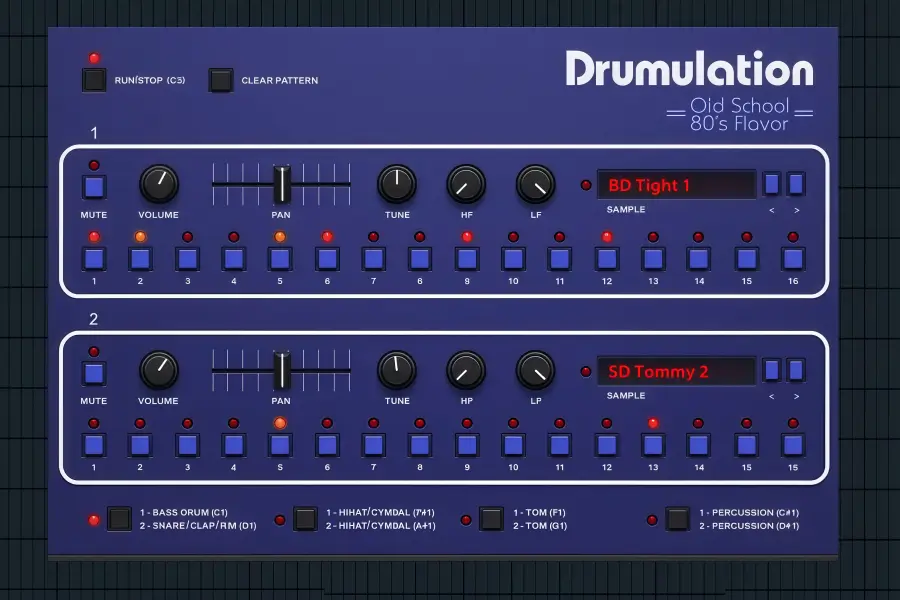This screenshot has height=600, width=900.
Task: Toggle step 7 in channel 2
Action: click(374, 445)
